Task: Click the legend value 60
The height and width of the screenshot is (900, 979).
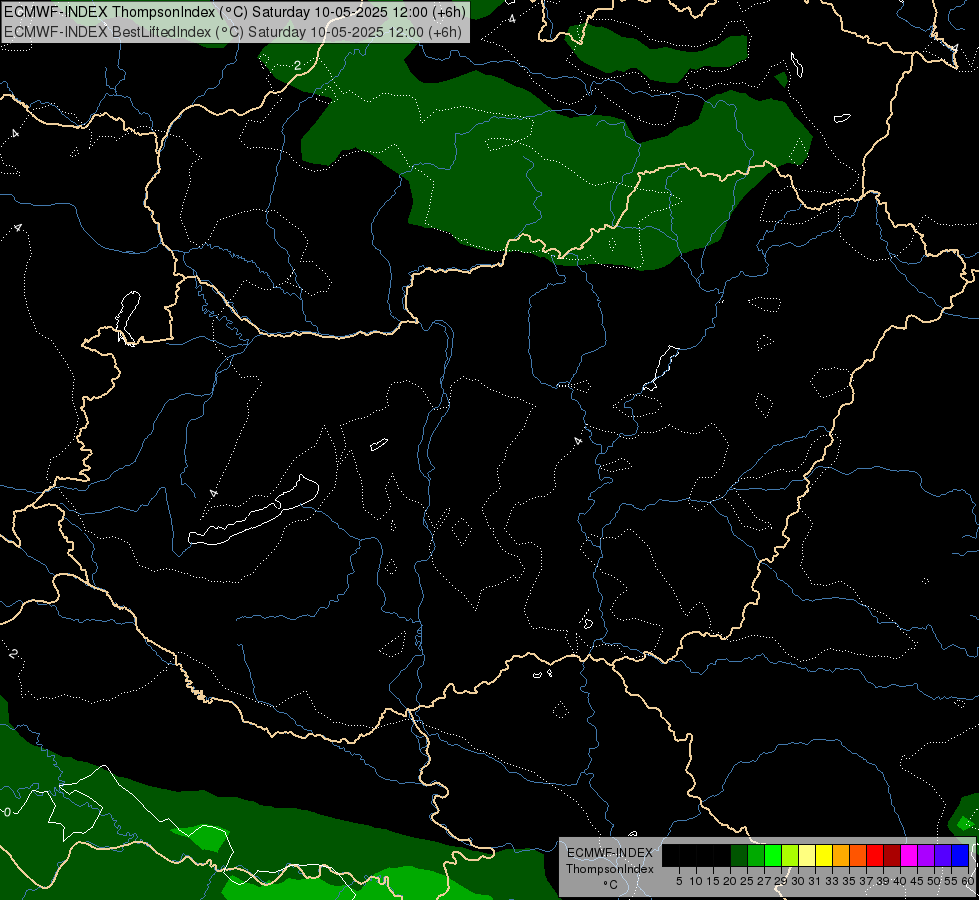Action: coord(968,881)
